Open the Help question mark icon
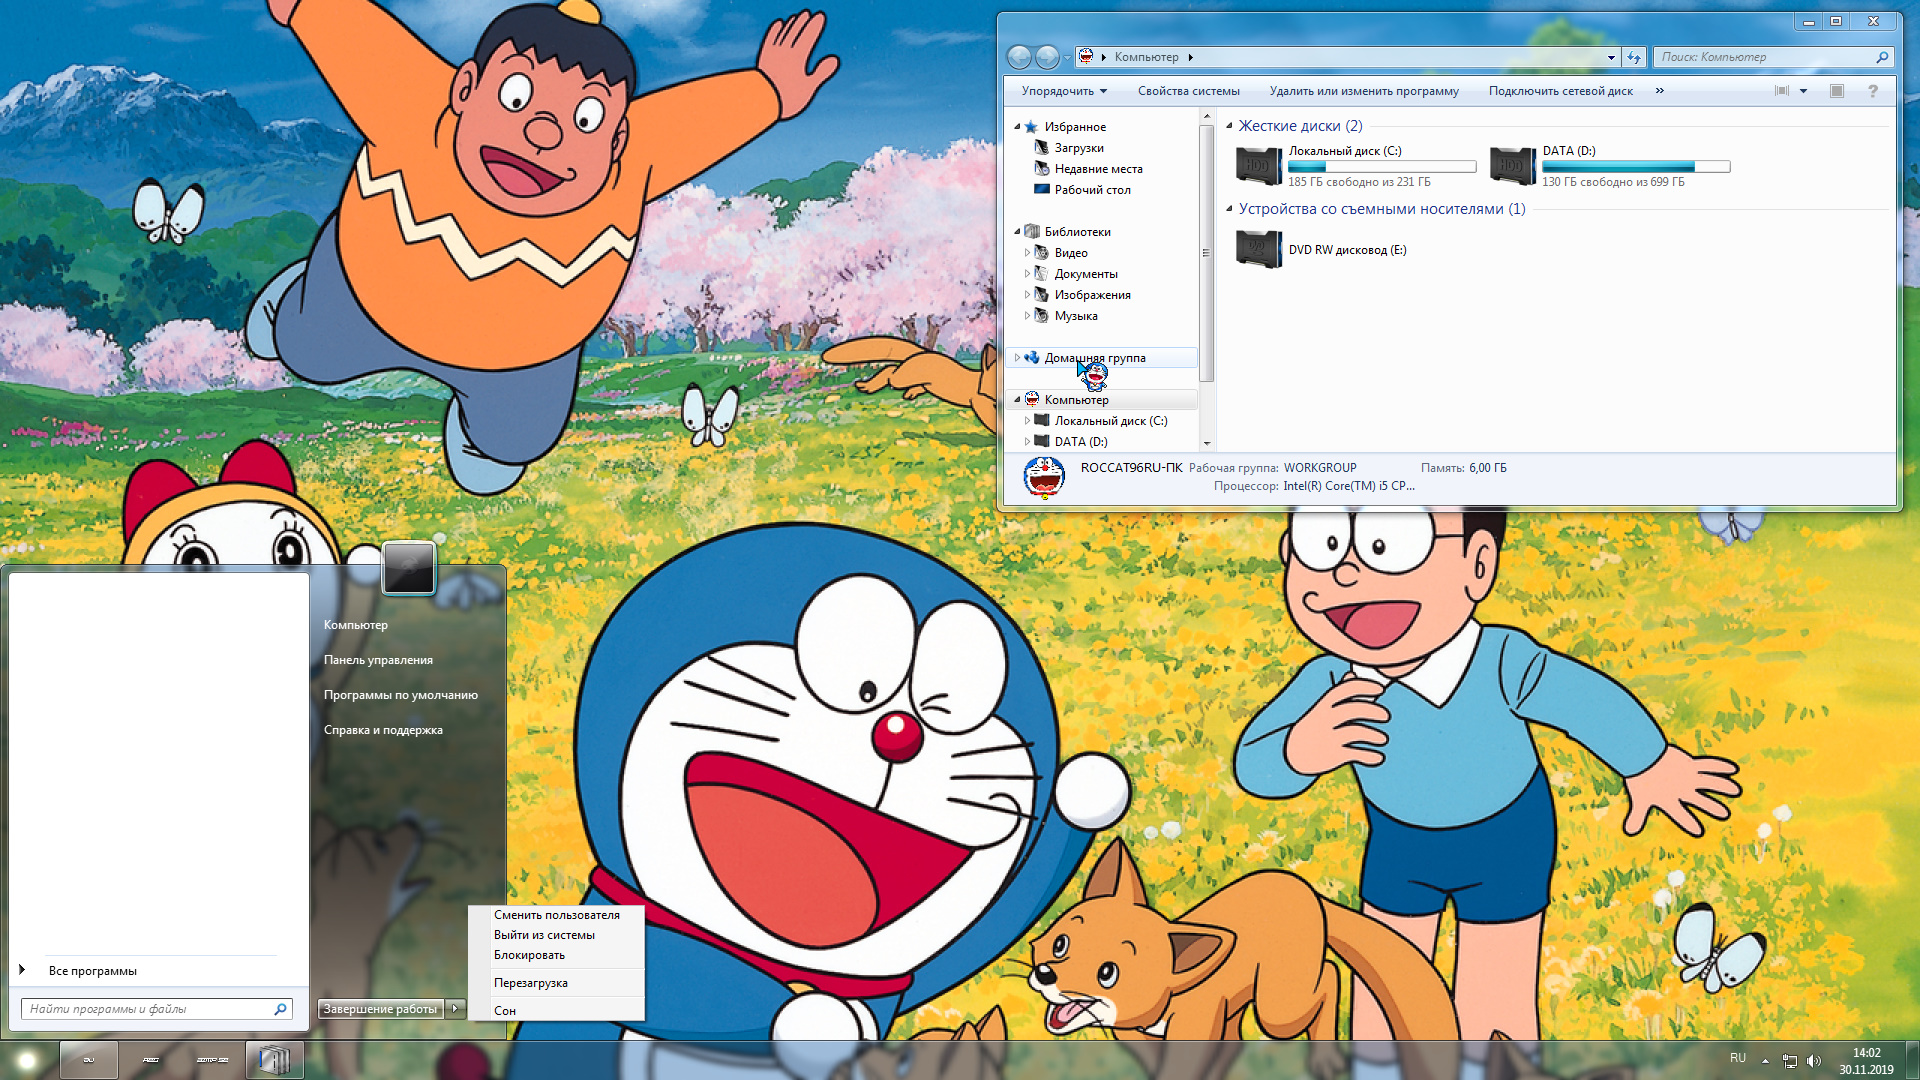This screenshot has height=1080, width=1920. [x=1873, y=91]
